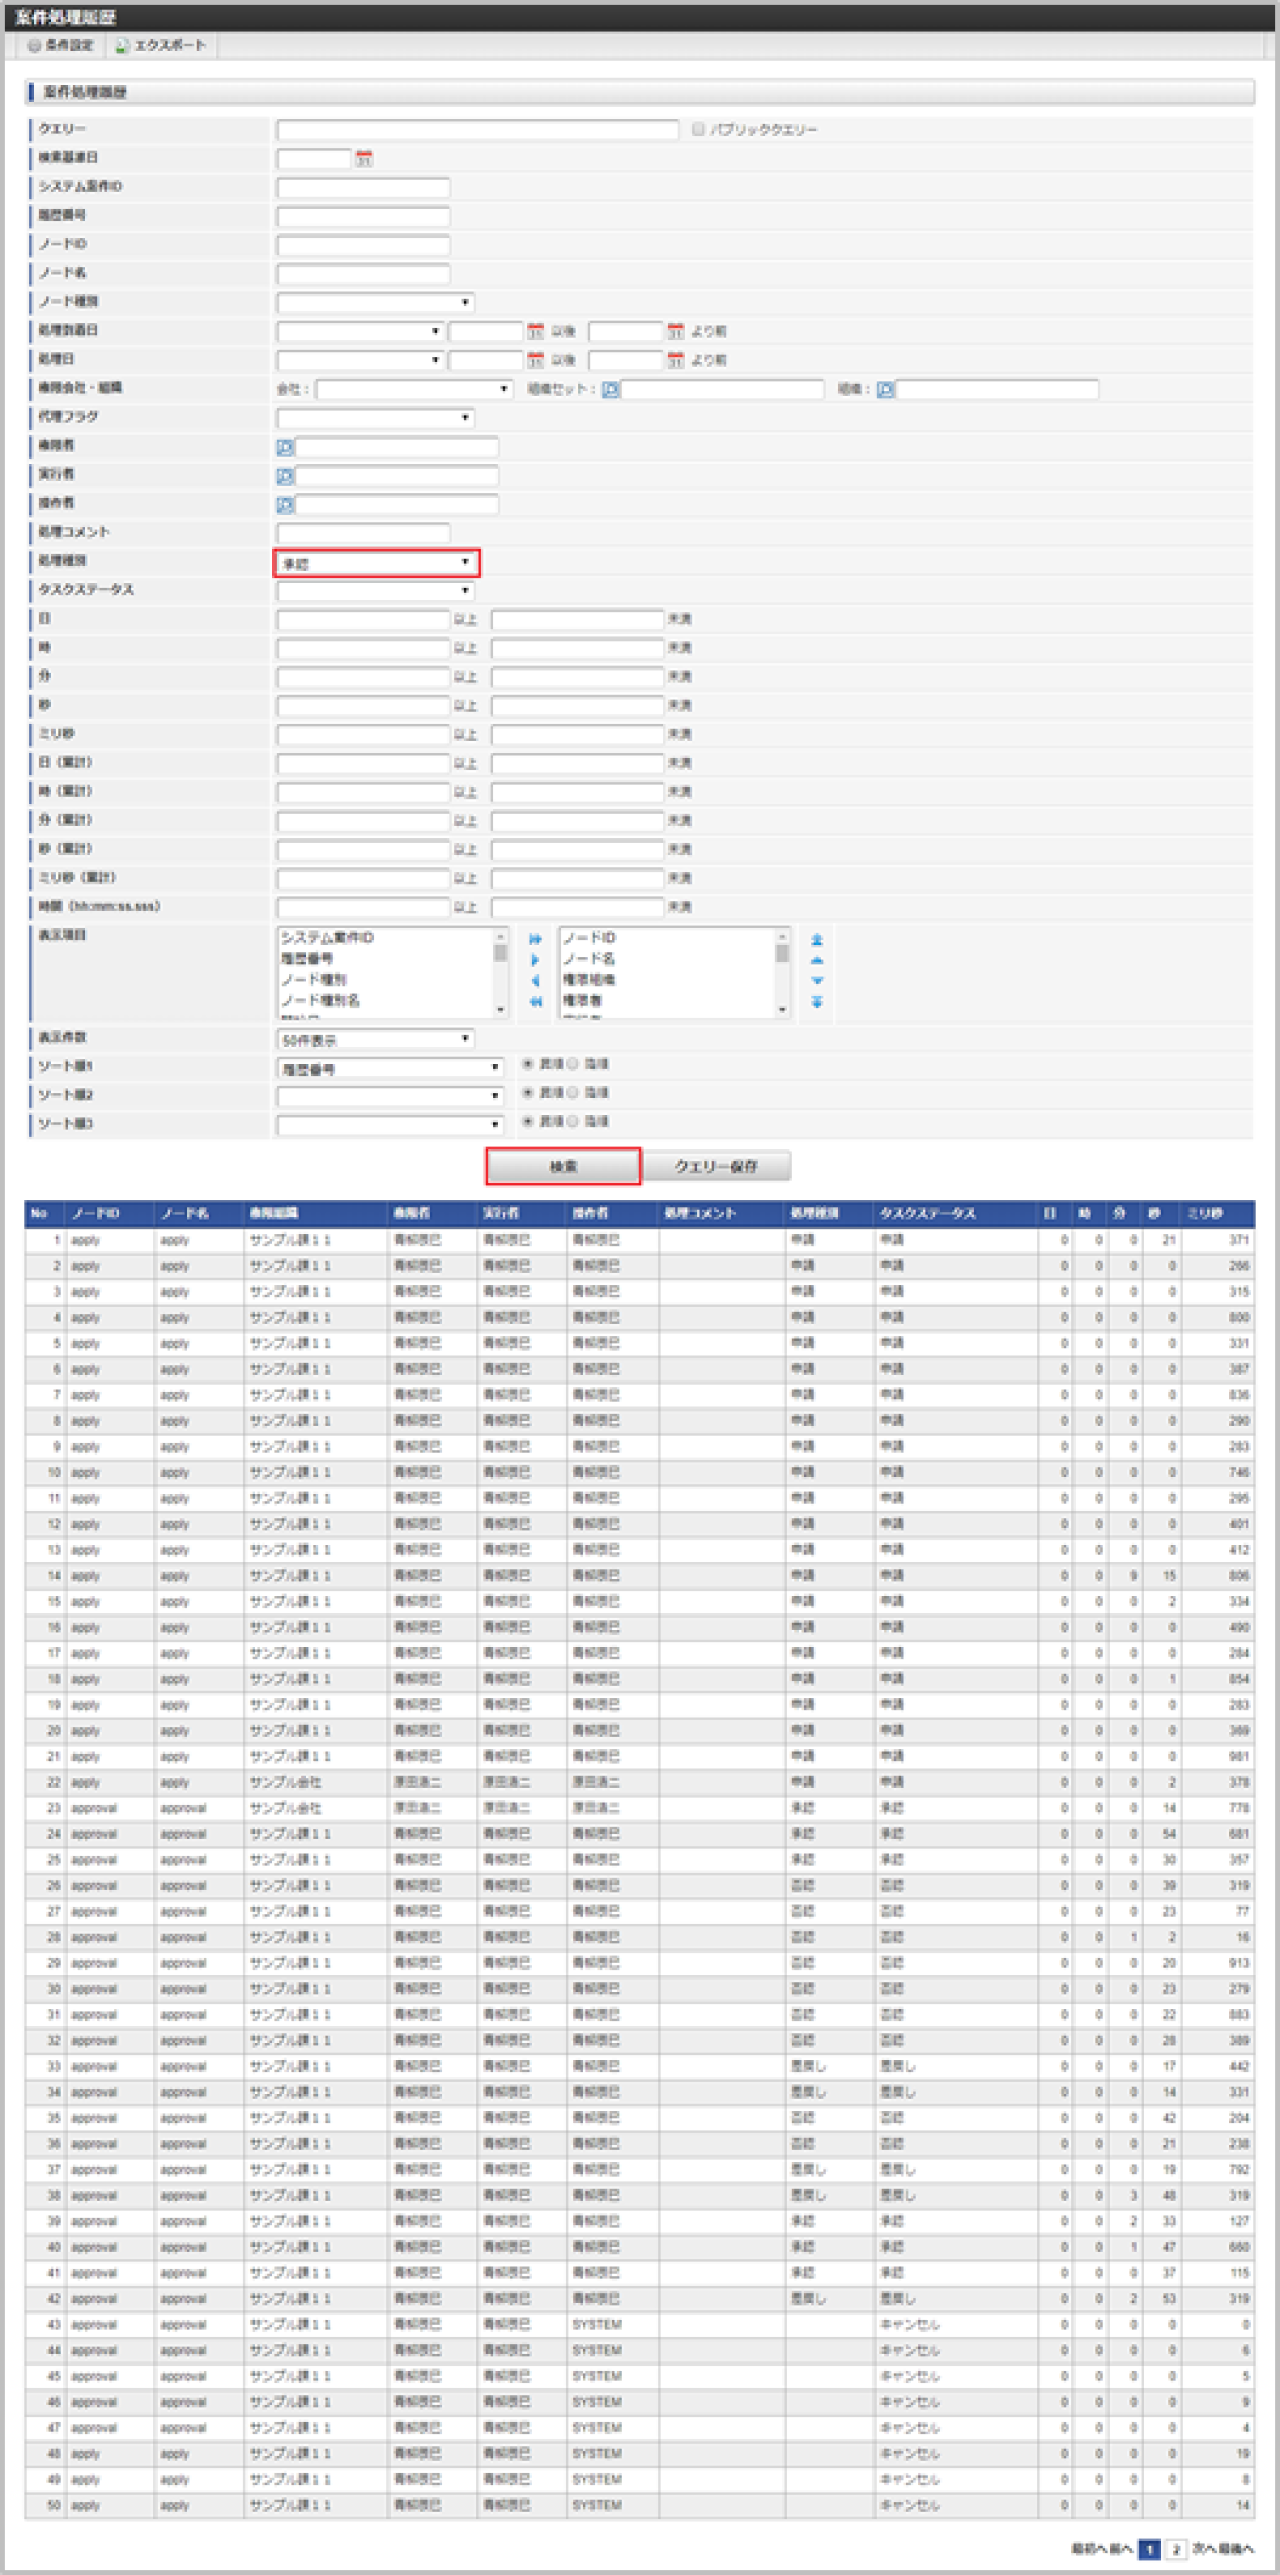Click into the クエリー text field

point(477,130)
